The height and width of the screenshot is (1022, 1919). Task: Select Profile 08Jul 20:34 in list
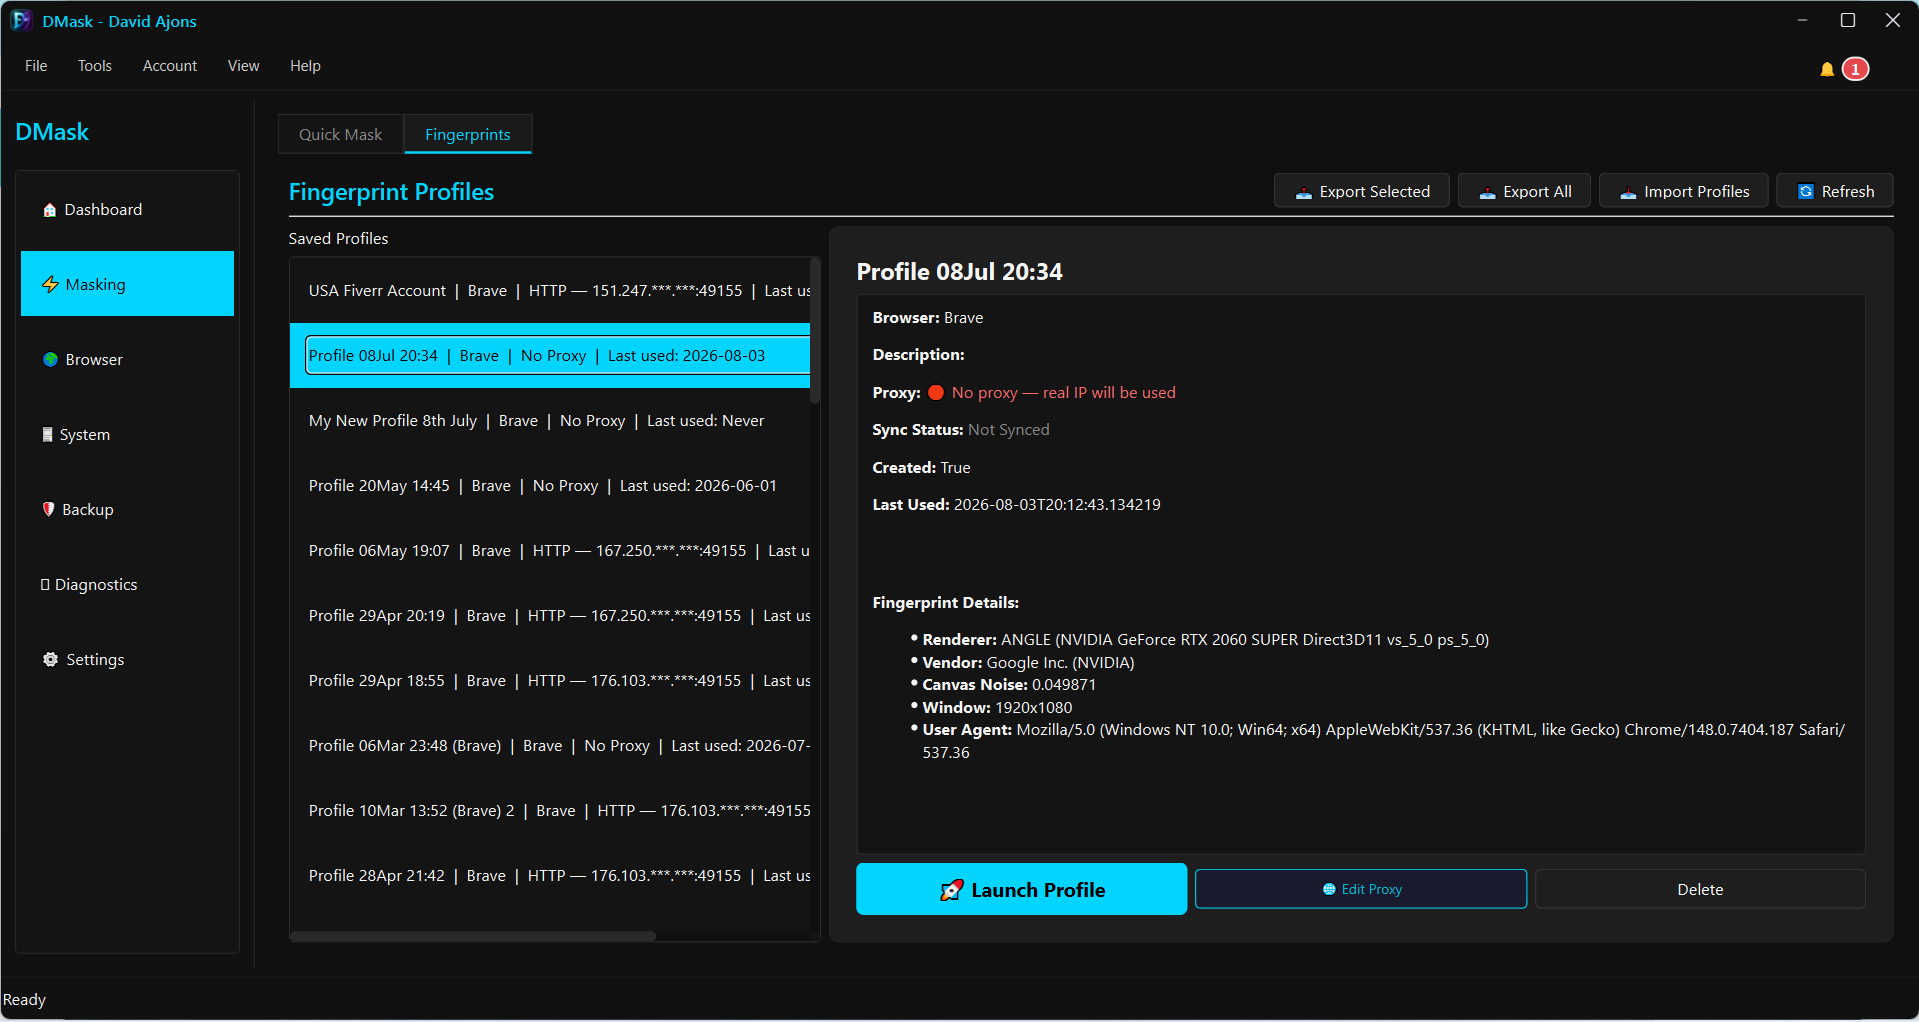tap(550, 356)
